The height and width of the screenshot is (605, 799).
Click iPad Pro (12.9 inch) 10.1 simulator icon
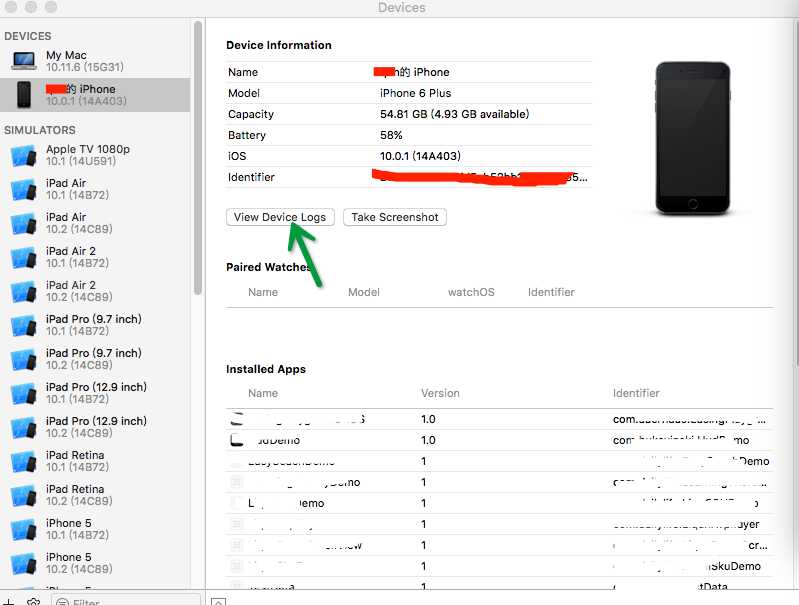(23, 393)
